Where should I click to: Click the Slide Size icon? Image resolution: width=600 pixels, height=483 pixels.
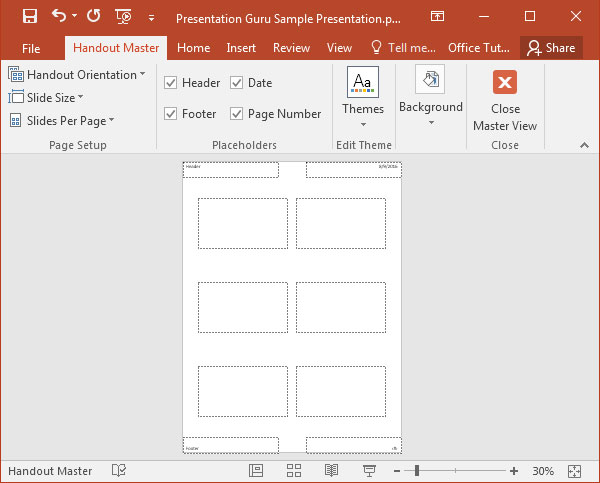point(16,97)
